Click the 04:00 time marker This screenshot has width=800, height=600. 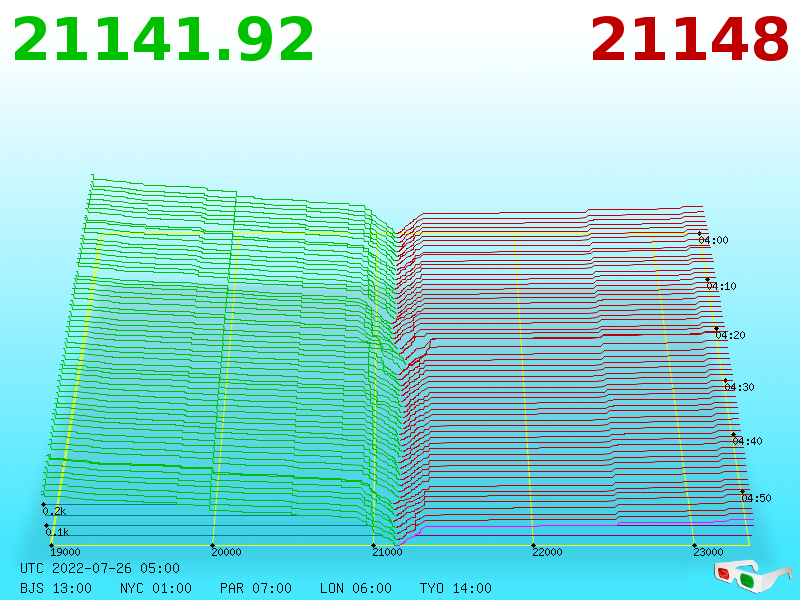click(713, 240)
